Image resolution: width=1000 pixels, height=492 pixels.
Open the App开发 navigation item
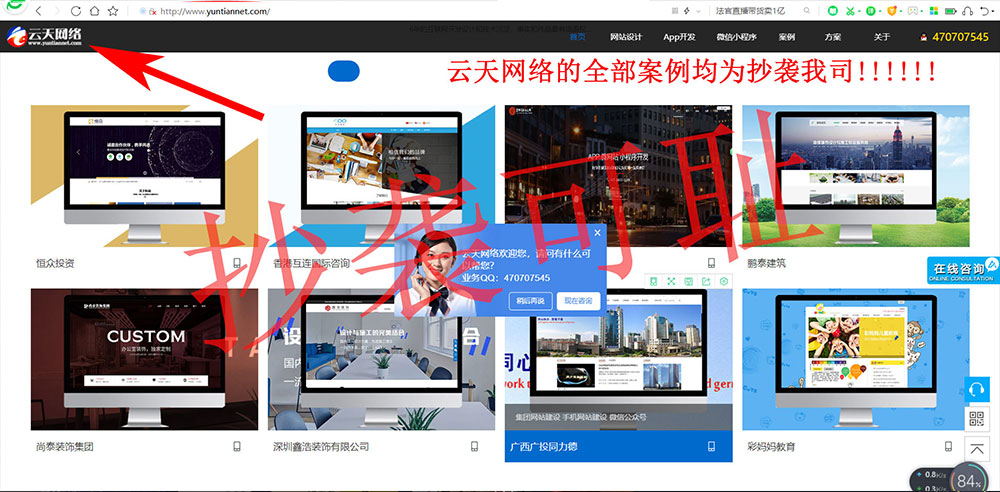pyautogui.click(x=679, y=37)
